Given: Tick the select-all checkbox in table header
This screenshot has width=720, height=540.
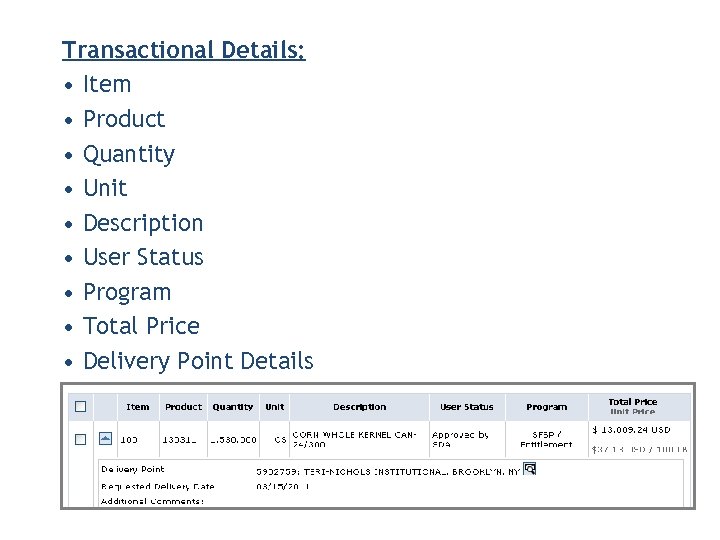Looking at the screenshot, I should 80,406.
